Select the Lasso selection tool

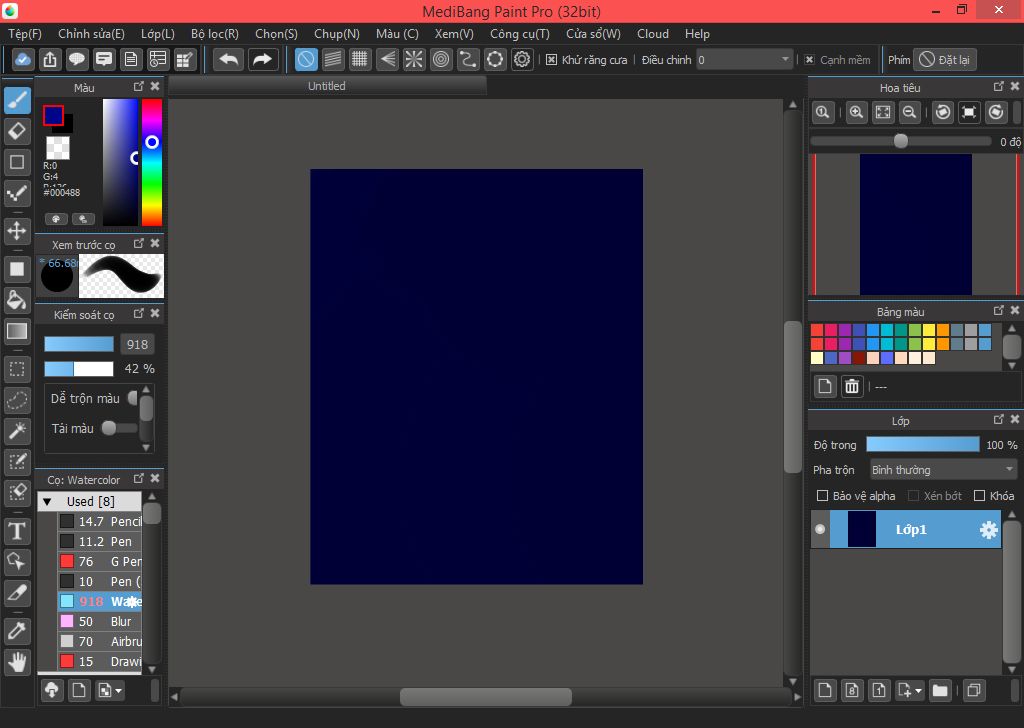click(x=18, y=400)
